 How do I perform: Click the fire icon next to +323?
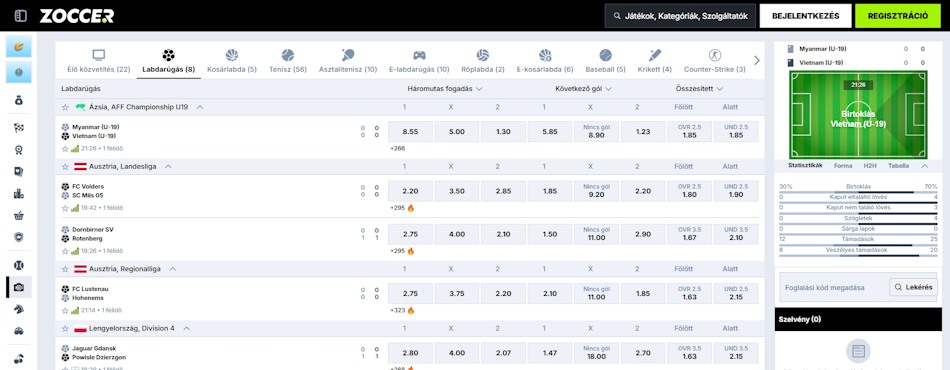coord(411,311)
